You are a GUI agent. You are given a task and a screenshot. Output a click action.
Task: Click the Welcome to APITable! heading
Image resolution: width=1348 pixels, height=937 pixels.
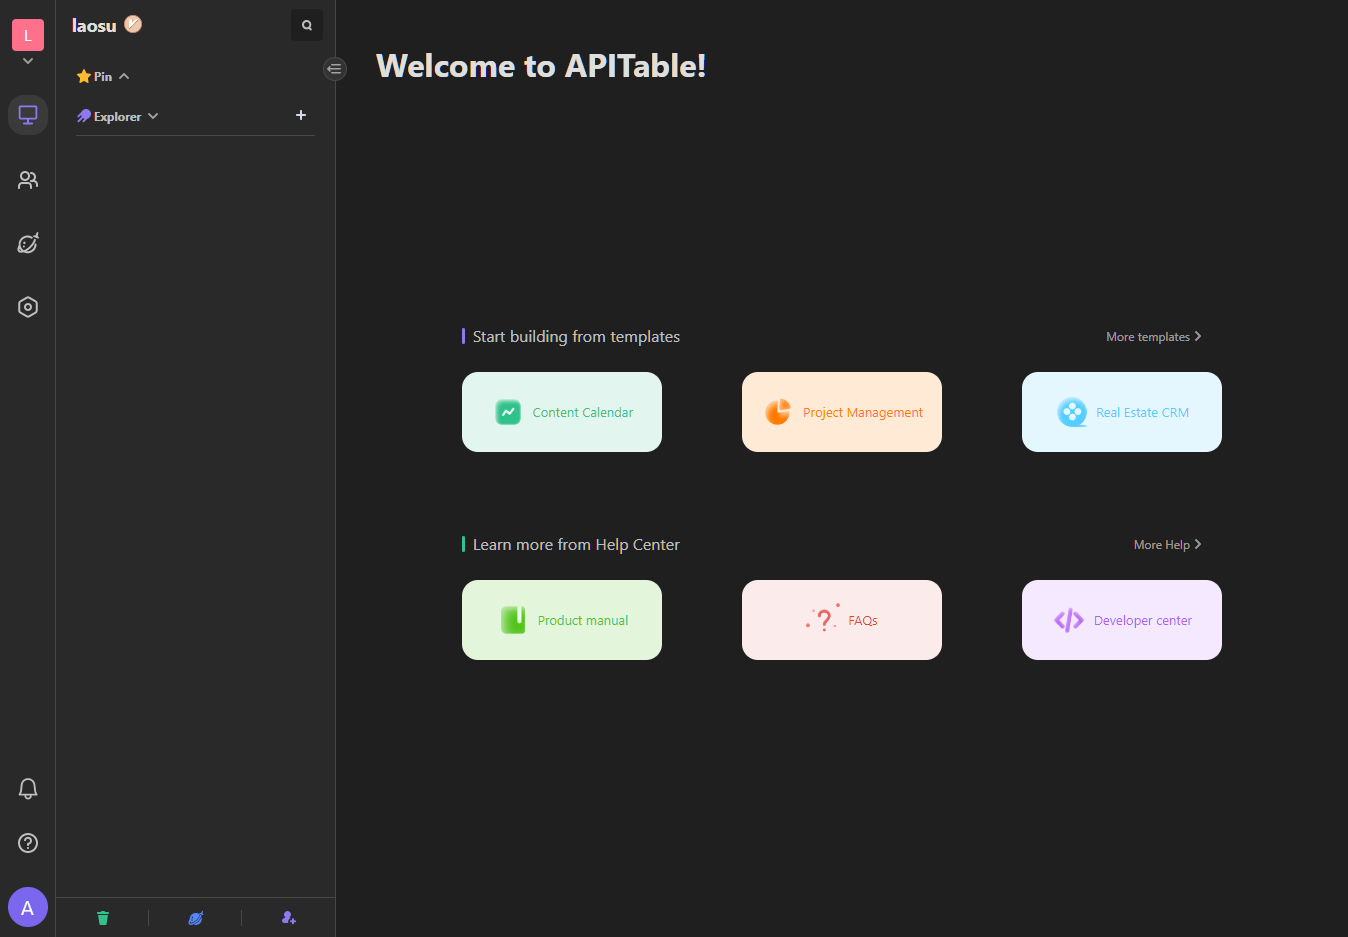[x=541, y=66]
